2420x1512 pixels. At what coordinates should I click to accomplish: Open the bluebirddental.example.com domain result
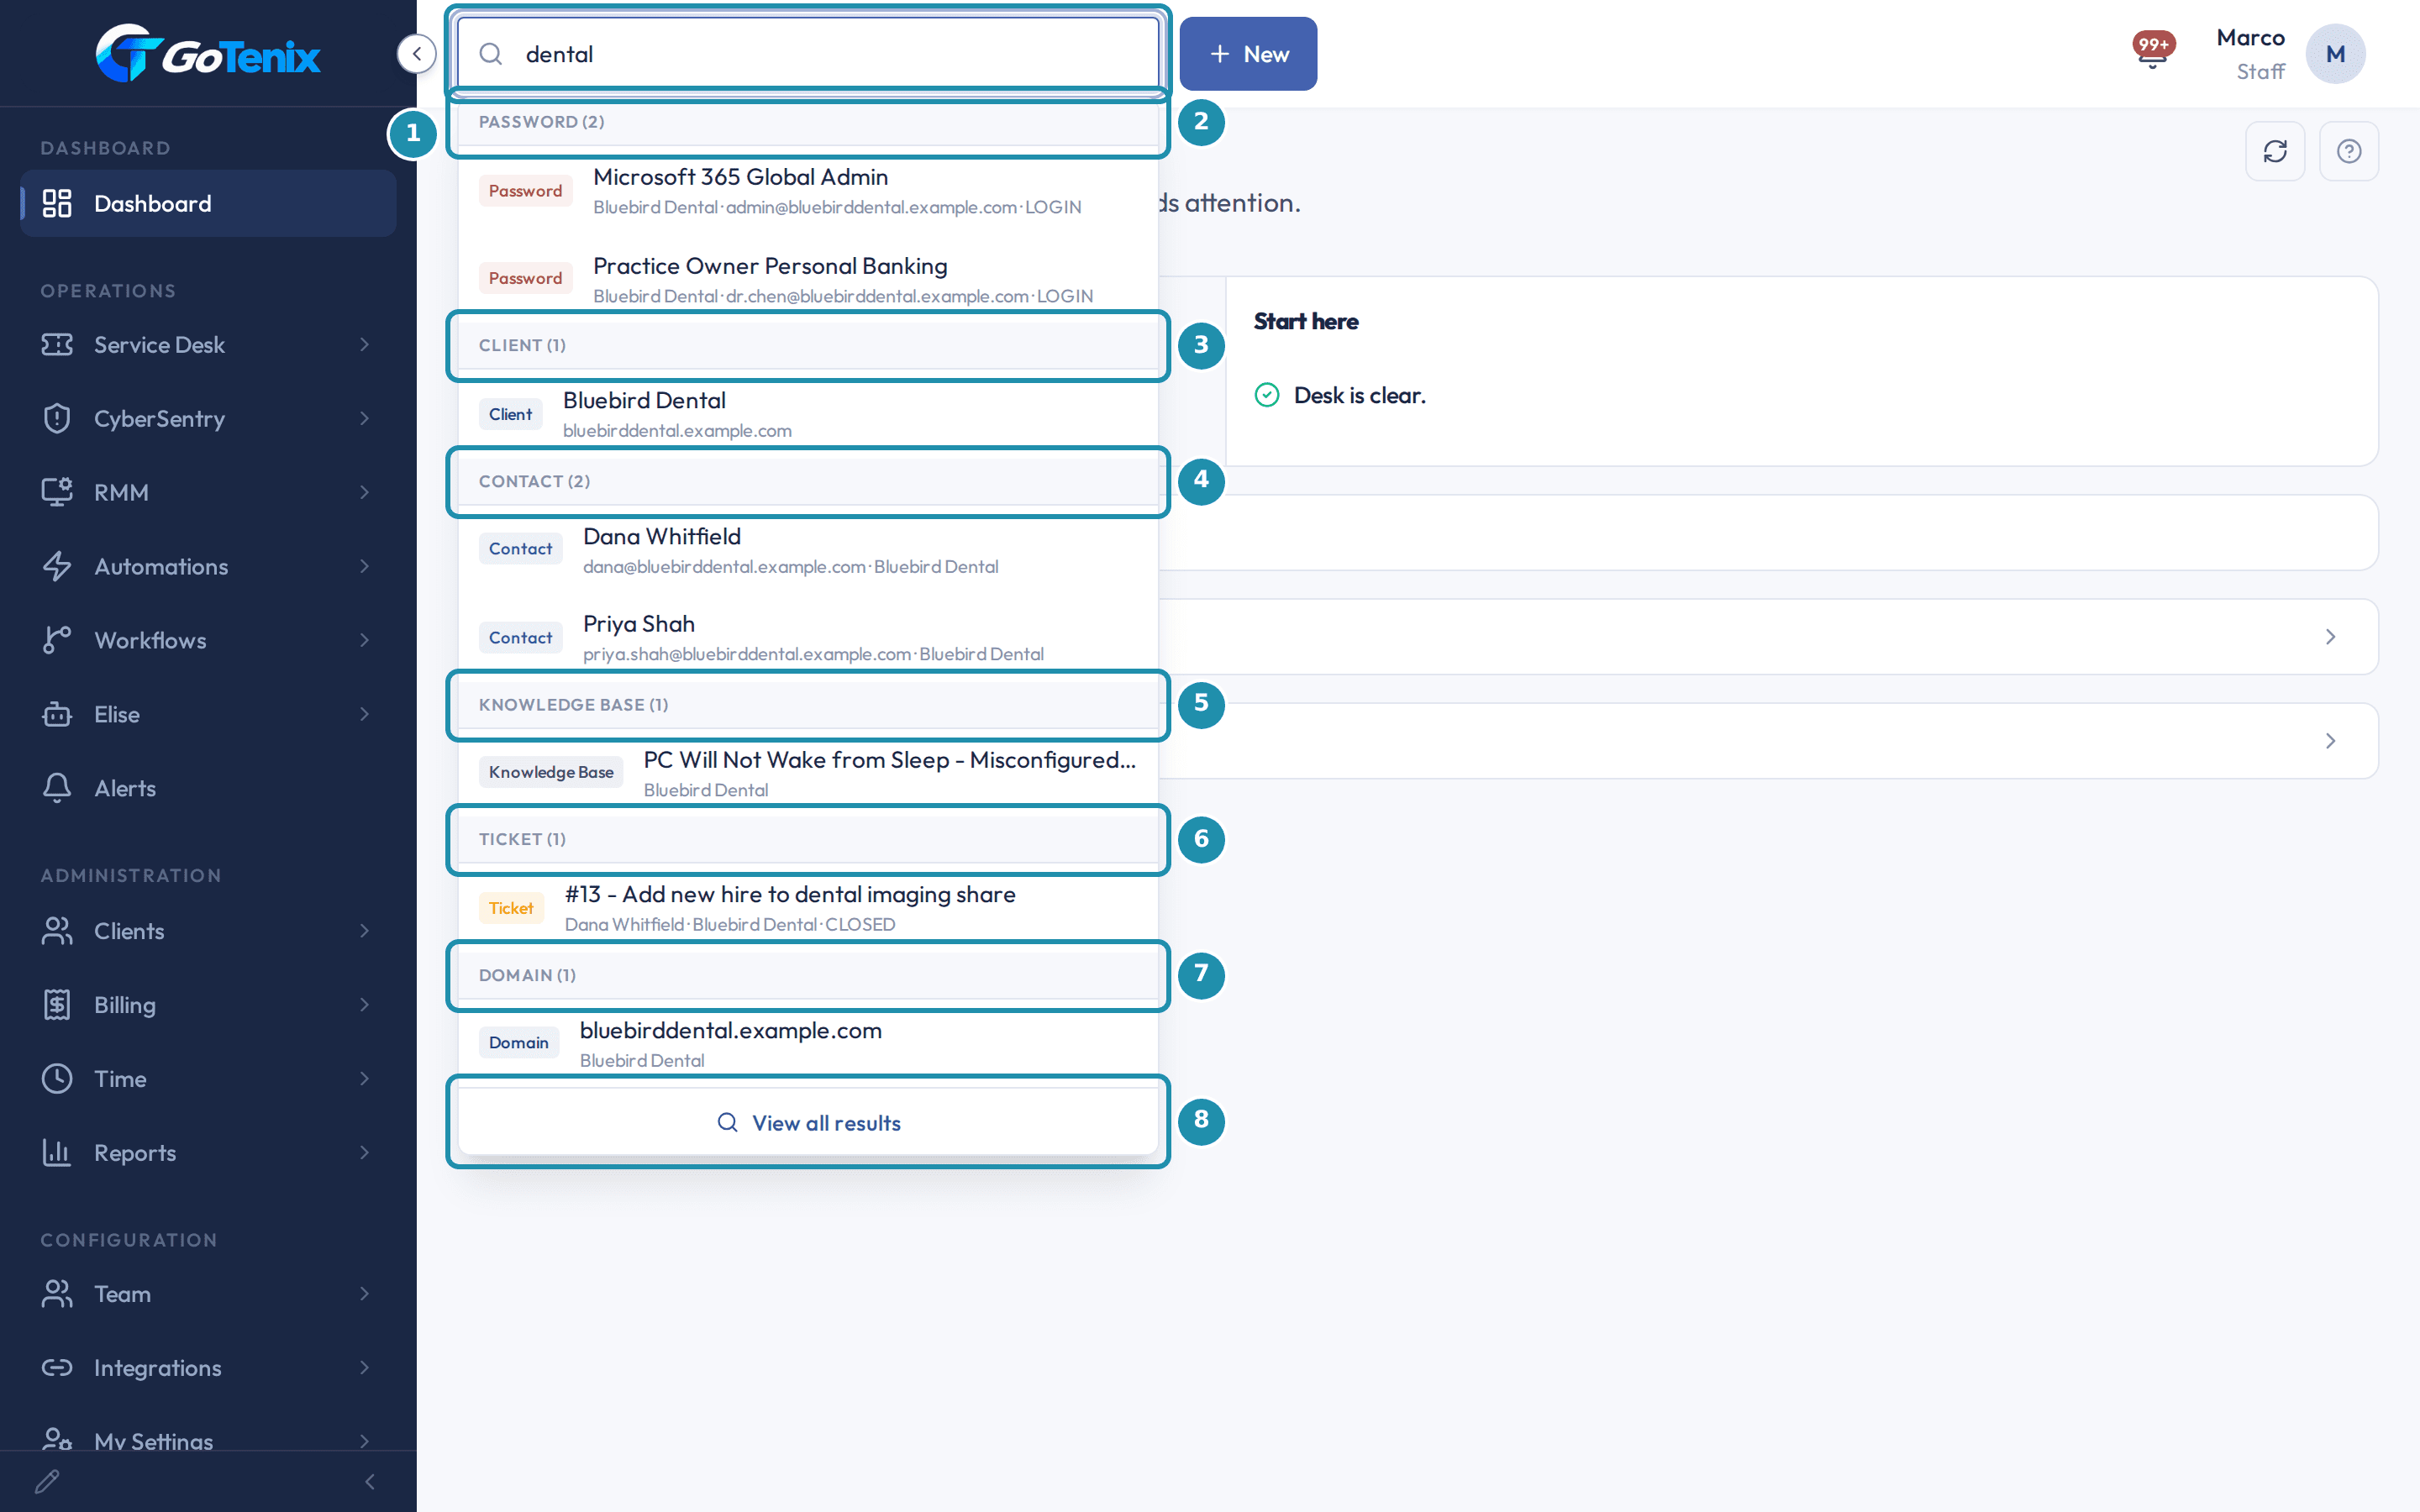coord(808,1044)
